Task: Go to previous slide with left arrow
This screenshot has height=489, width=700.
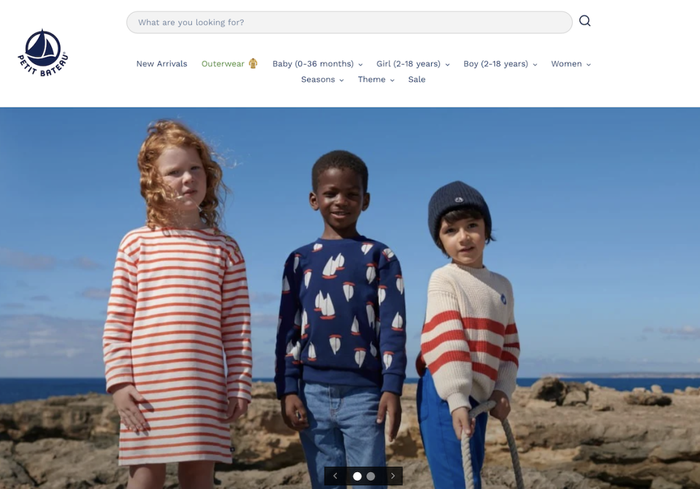Action: click(335, 476)
